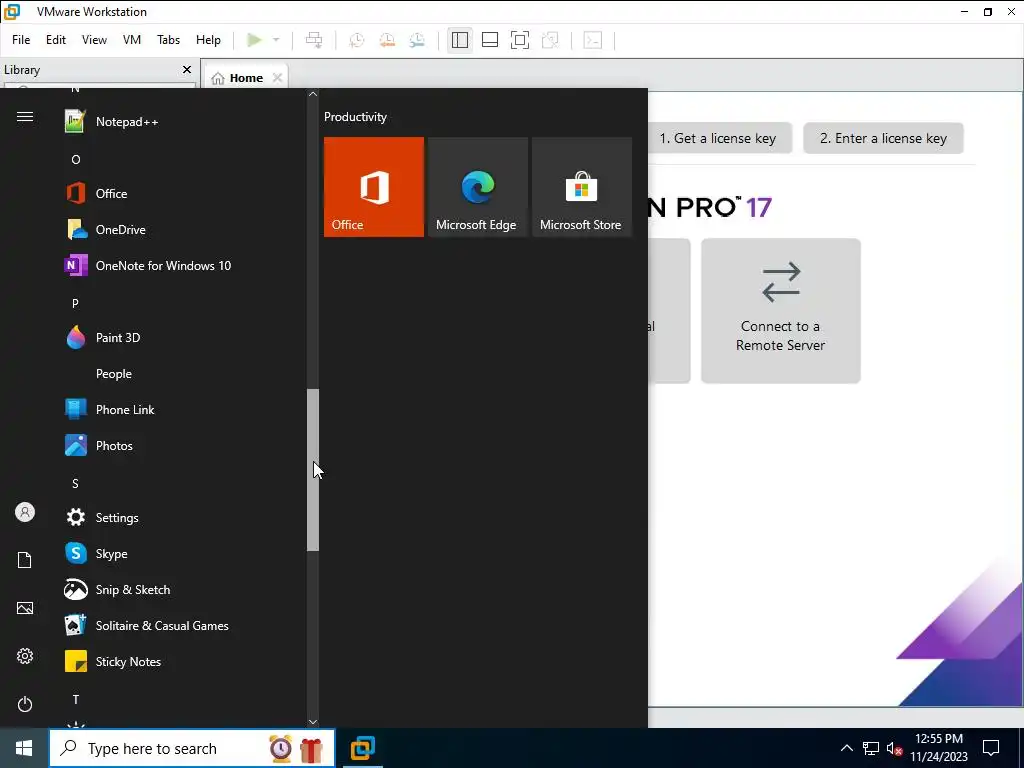This screenshot has width=1024, height=768.
Task: Open the Office tile in Productivity
Action: [374, 187]
